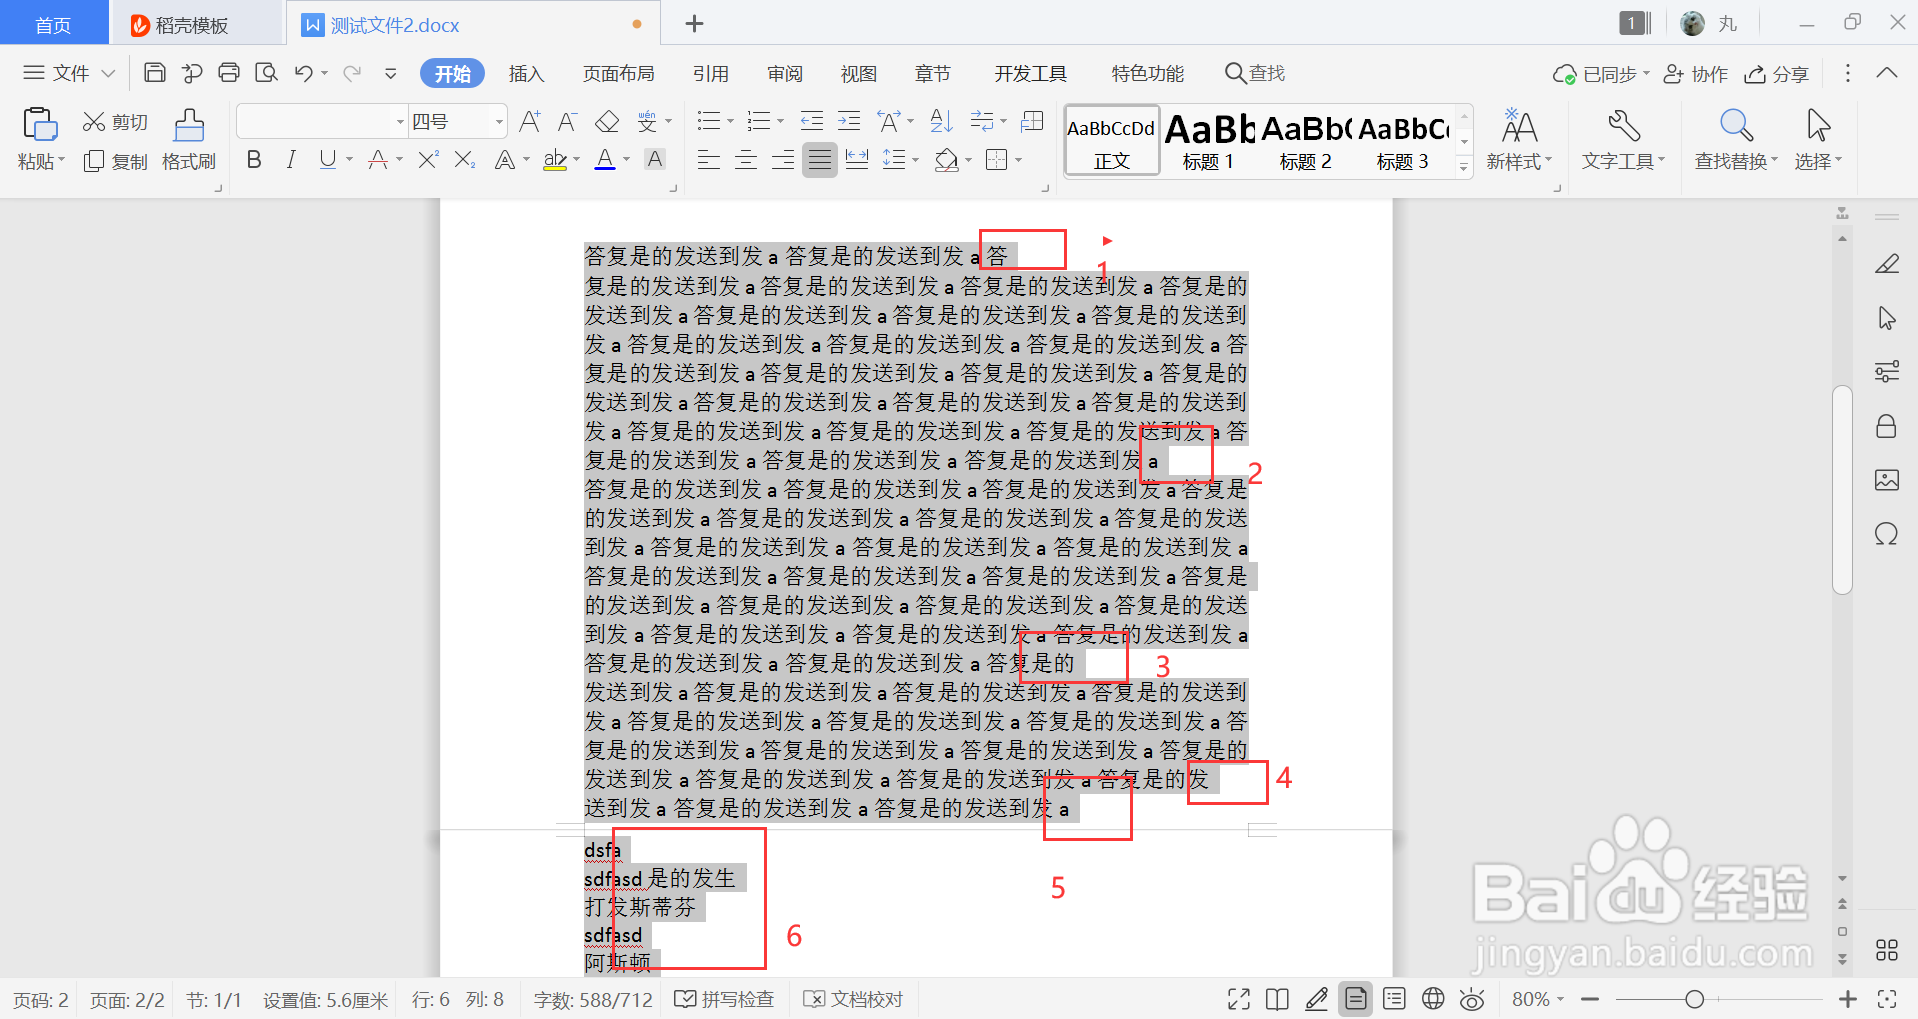Toggle strikethrough text formatting
1918x1019 pixels.
378,159
